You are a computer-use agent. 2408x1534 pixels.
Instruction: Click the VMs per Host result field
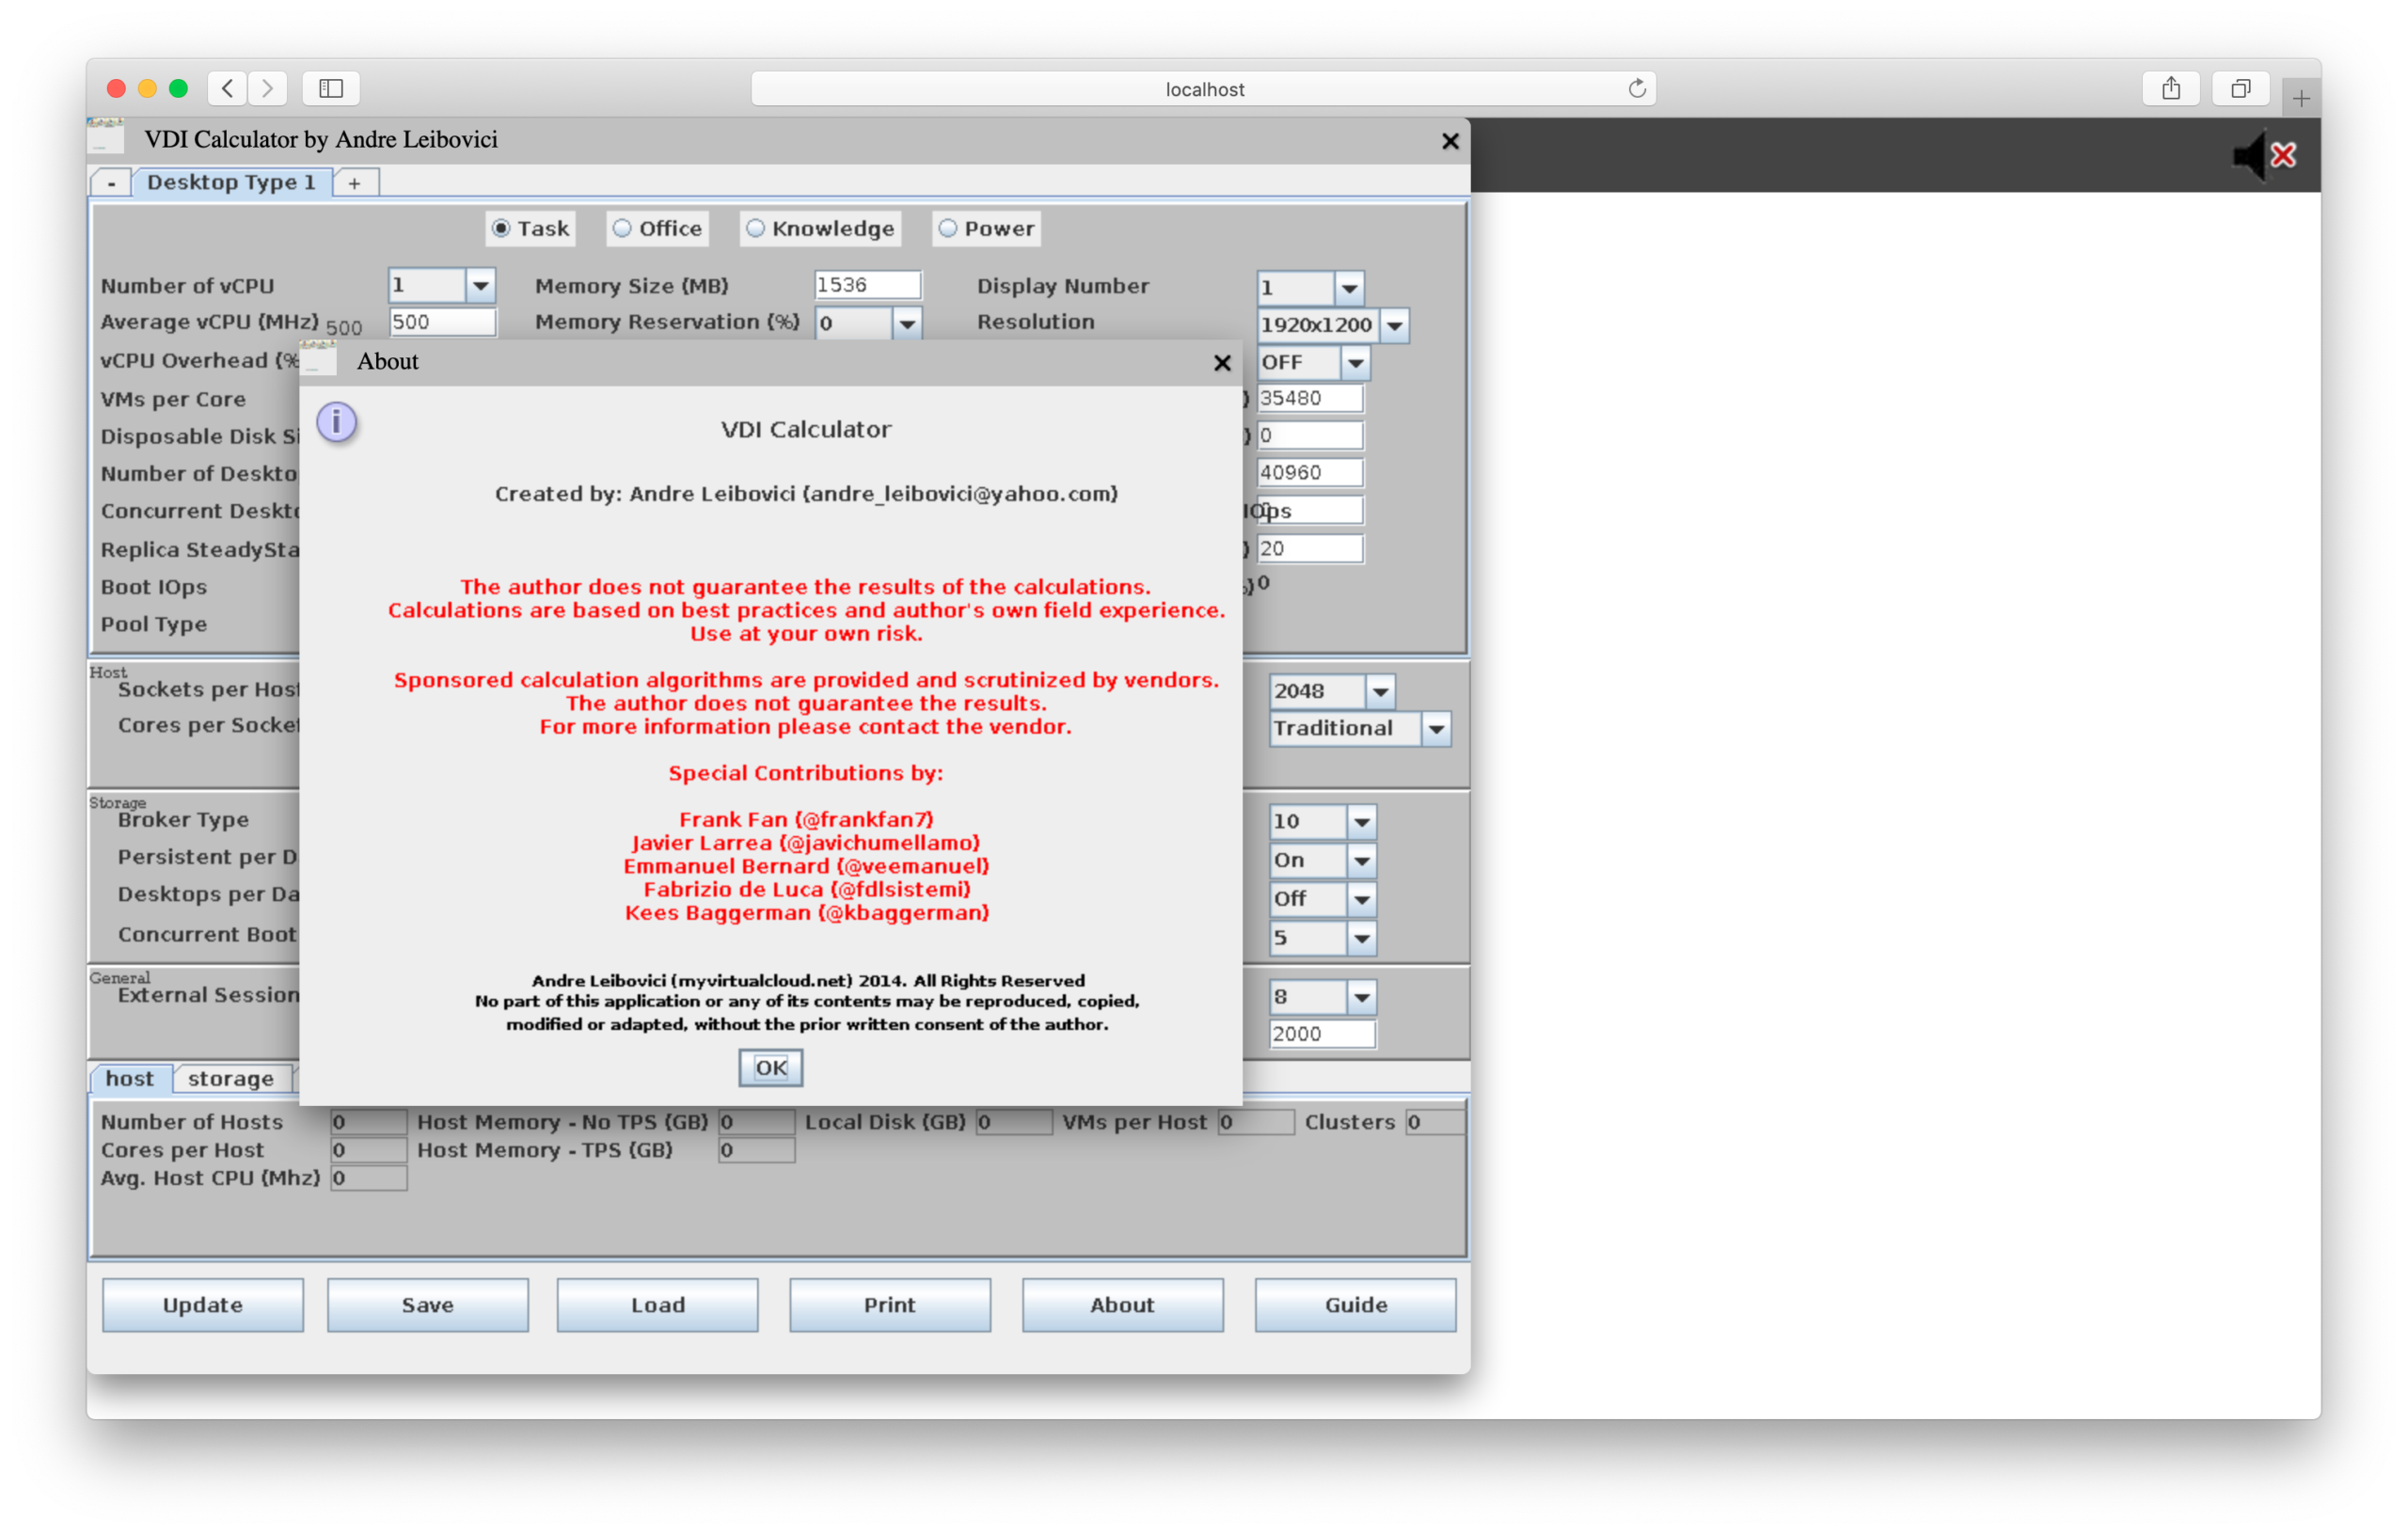pyautogui.click(x=1256, y=1122)
